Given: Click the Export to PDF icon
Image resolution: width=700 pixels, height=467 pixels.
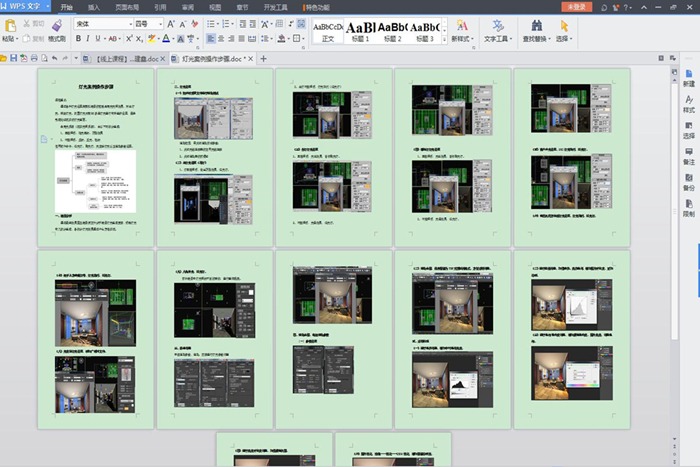Looking at the screenshot, I should click(24, 58).
